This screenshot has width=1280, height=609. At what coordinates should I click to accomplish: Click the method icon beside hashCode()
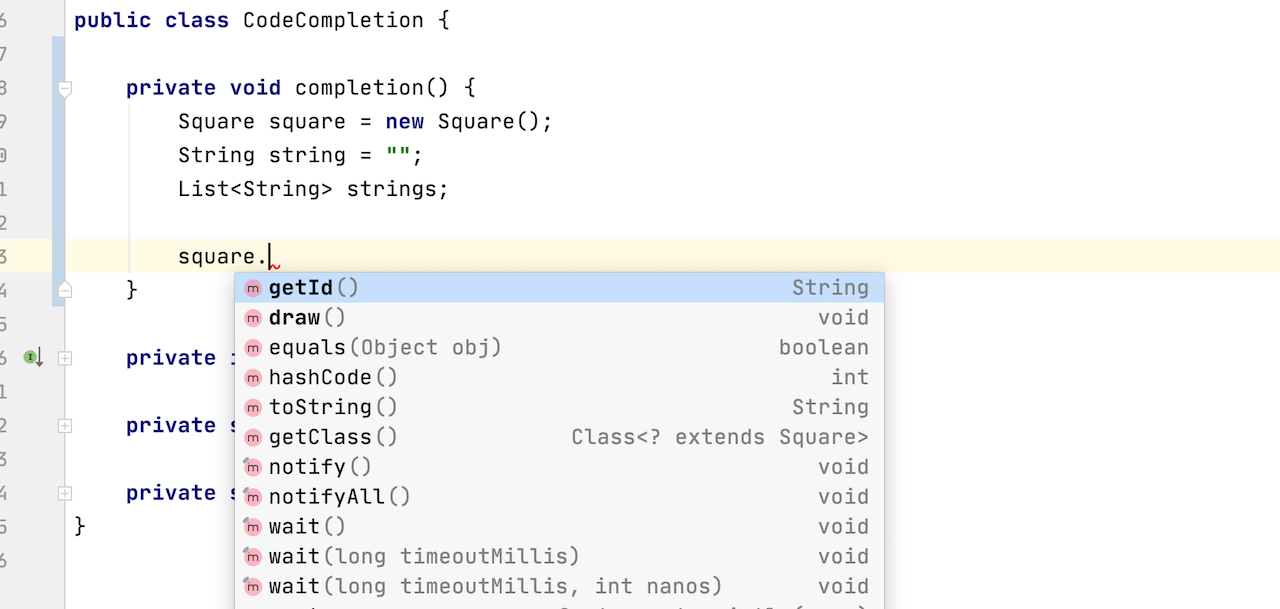pyautogui.click(x=253, y=378)
